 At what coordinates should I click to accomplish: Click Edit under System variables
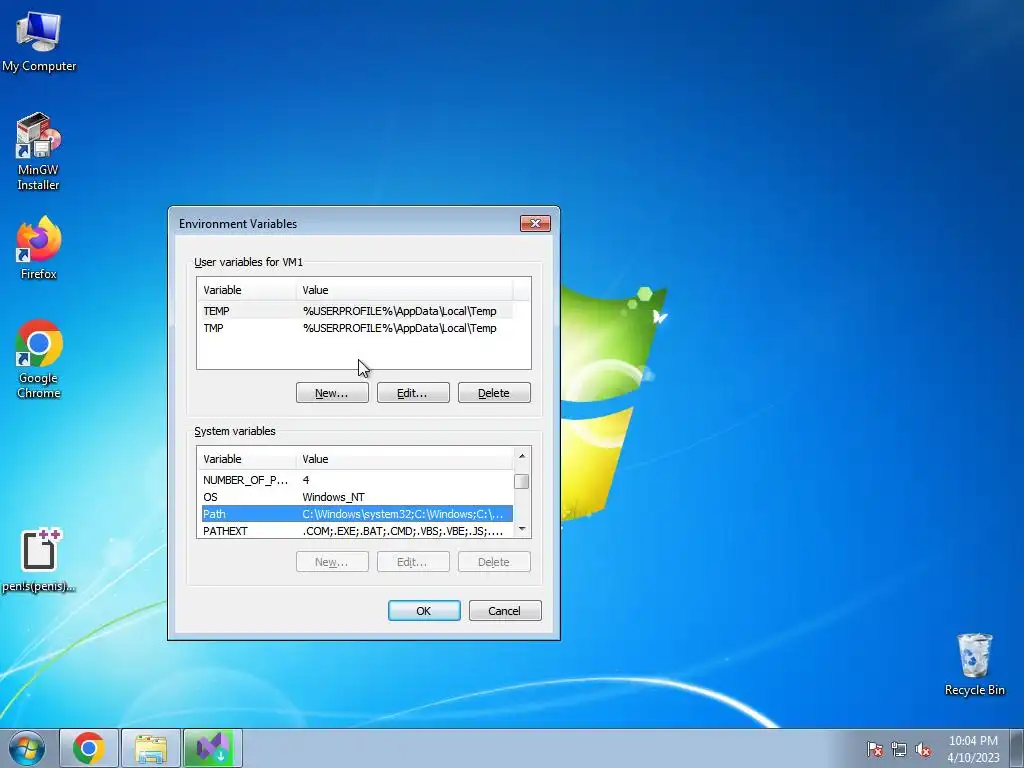[x=413, y=562]
